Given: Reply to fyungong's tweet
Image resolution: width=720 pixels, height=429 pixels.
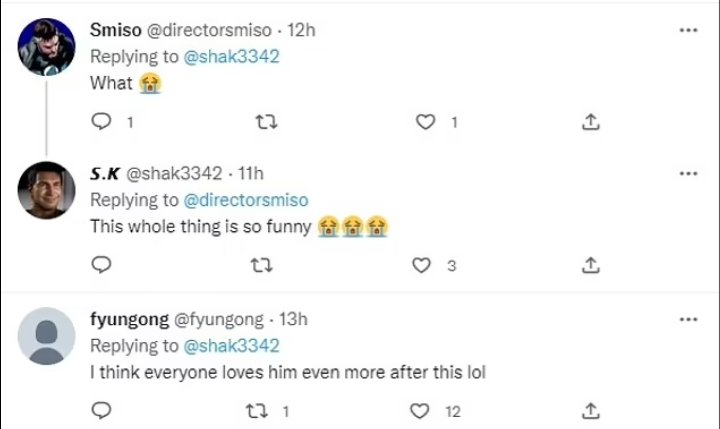Looking at the screenshot, I should coord(100,411).
